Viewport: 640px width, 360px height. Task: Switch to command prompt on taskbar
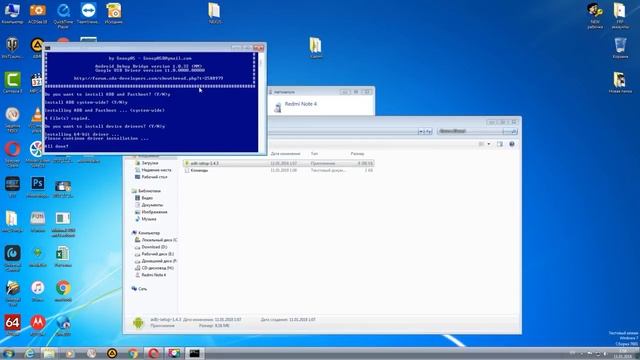point(195,353)
